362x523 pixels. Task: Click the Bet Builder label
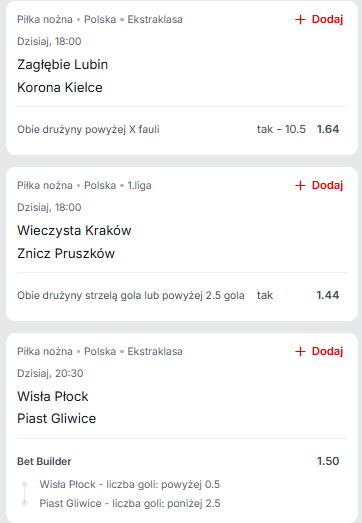[44, 461]
